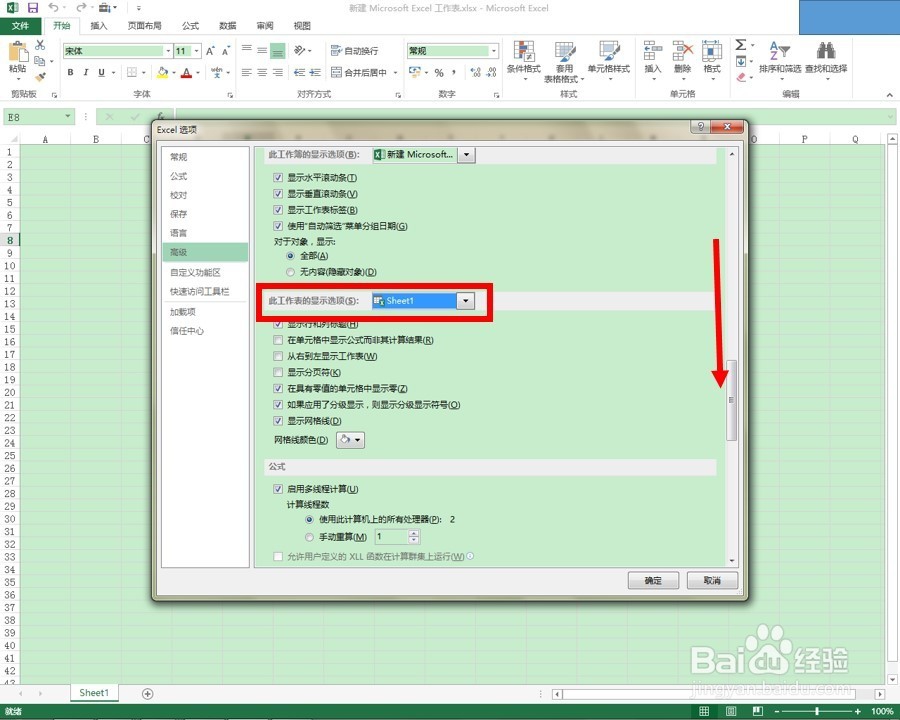Open the 文件 File menu
This screenshot has width=900, height=720.
pyautogui.click(x=21, y=26)
